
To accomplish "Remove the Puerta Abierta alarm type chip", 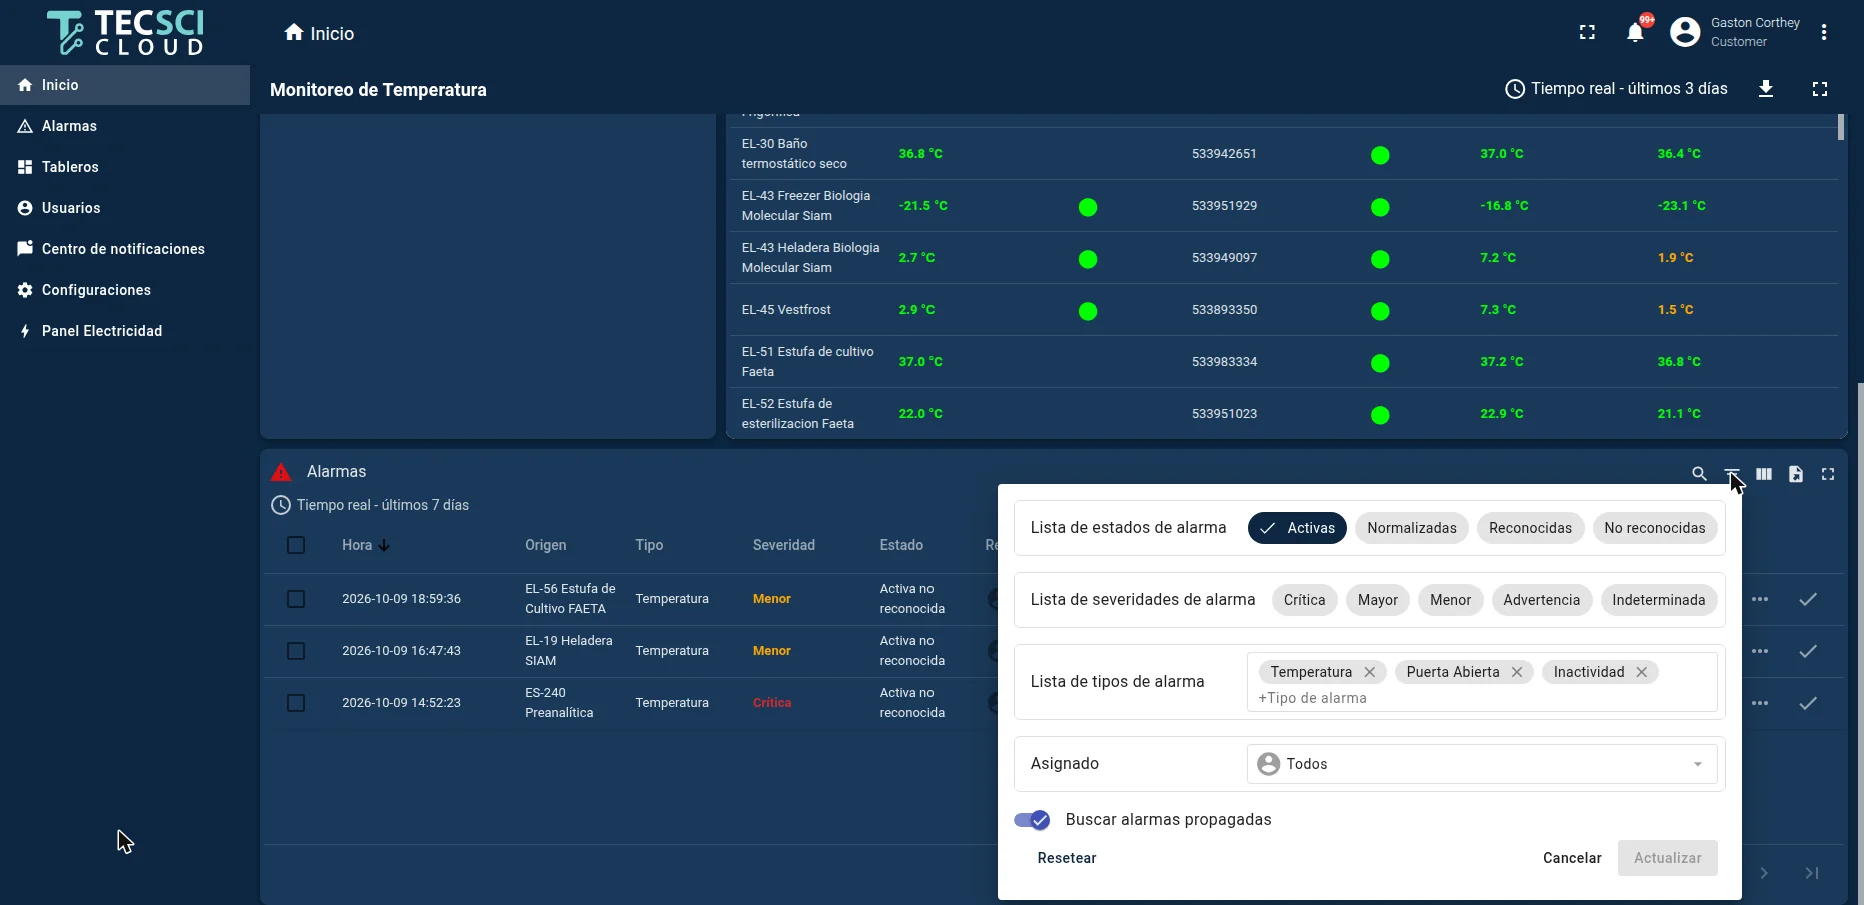I will pyautogui.click(x=1517, y=672).
